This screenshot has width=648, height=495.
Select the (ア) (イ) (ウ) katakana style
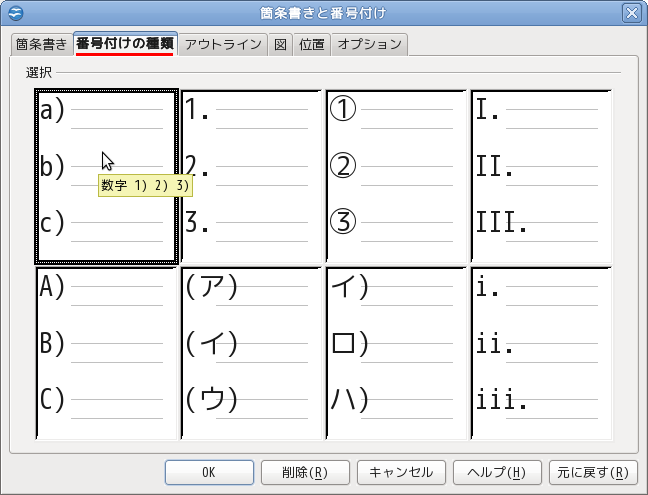click(x=251, y=353)
